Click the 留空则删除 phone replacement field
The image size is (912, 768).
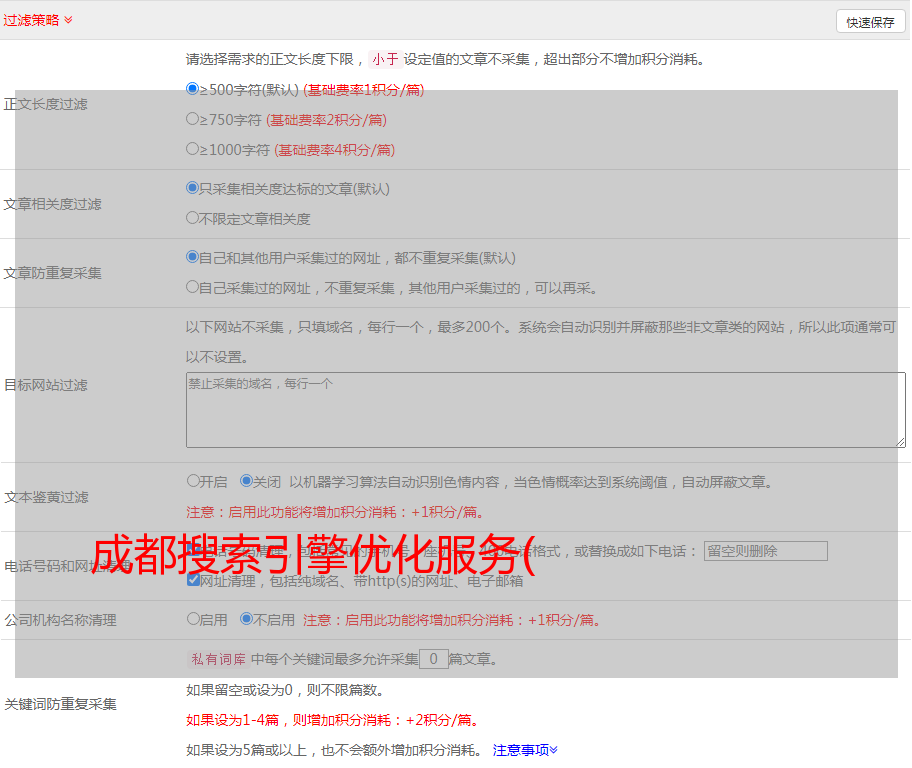(765, 551)
